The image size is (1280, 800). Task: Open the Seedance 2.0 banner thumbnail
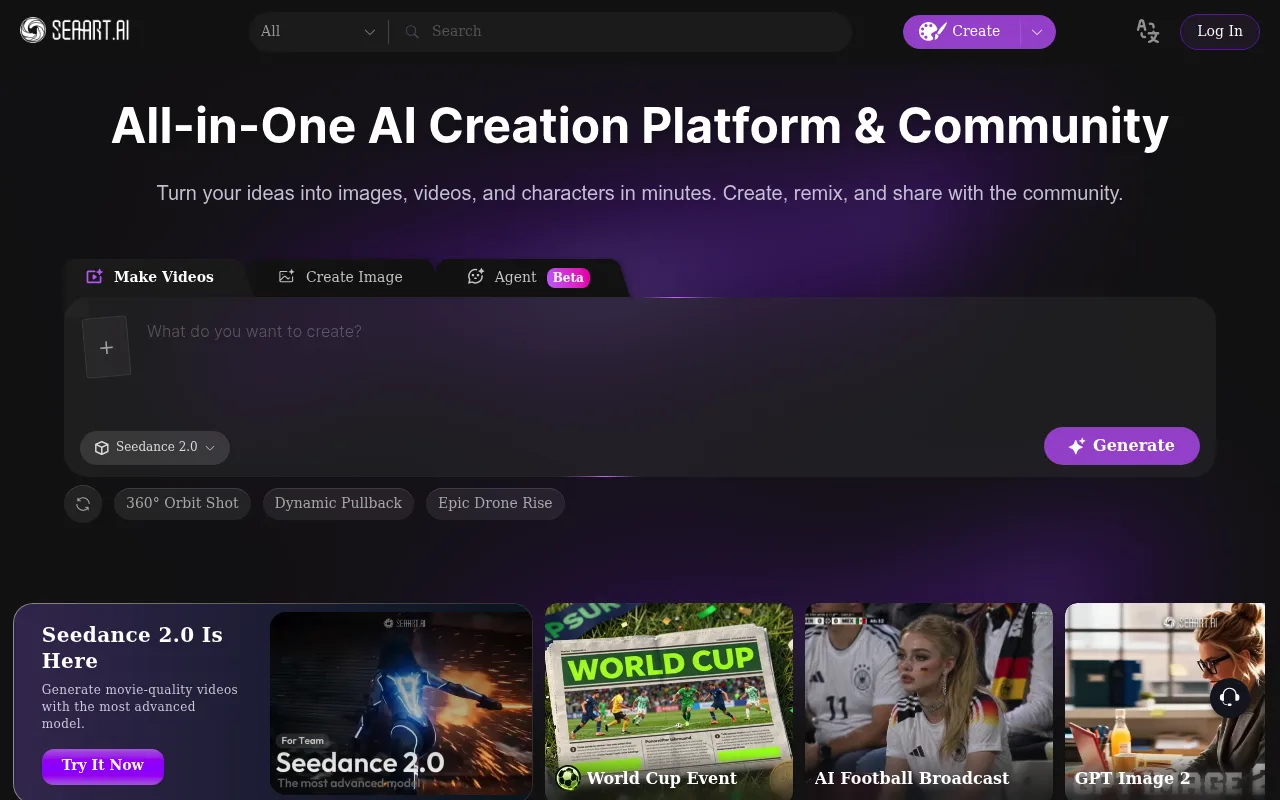401,705
